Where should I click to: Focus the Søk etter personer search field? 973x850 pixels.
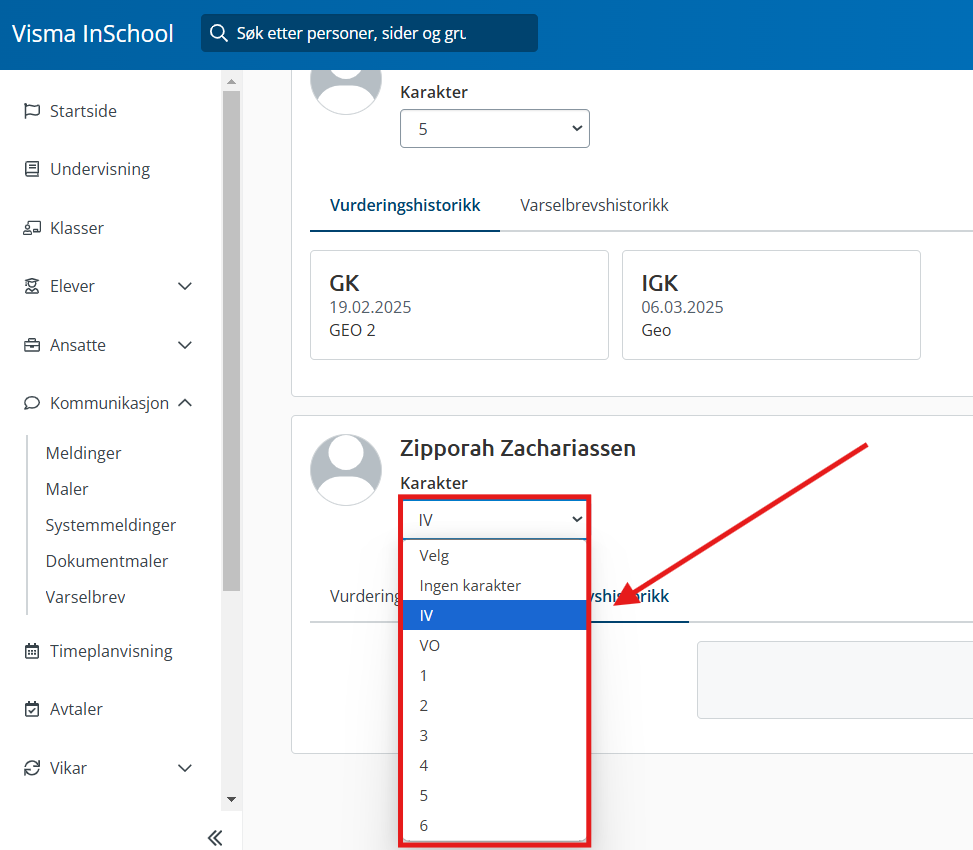[x=369, y=33]
